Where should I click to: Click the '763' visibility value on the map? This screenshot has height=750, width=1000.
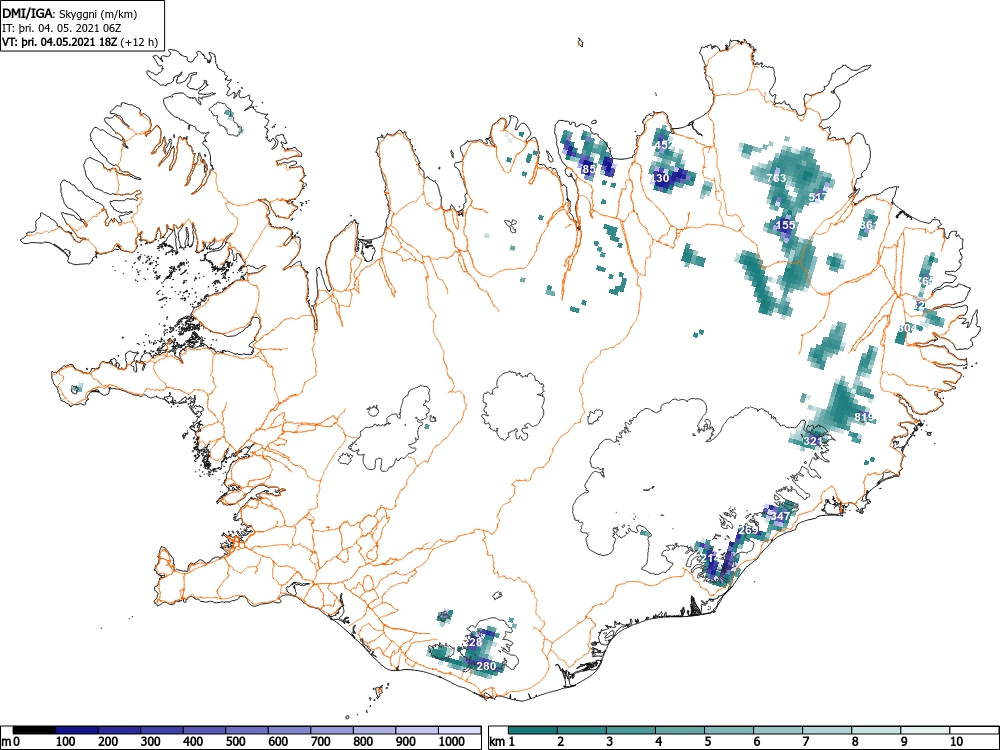pyautogui.click(x=776, y=178)
